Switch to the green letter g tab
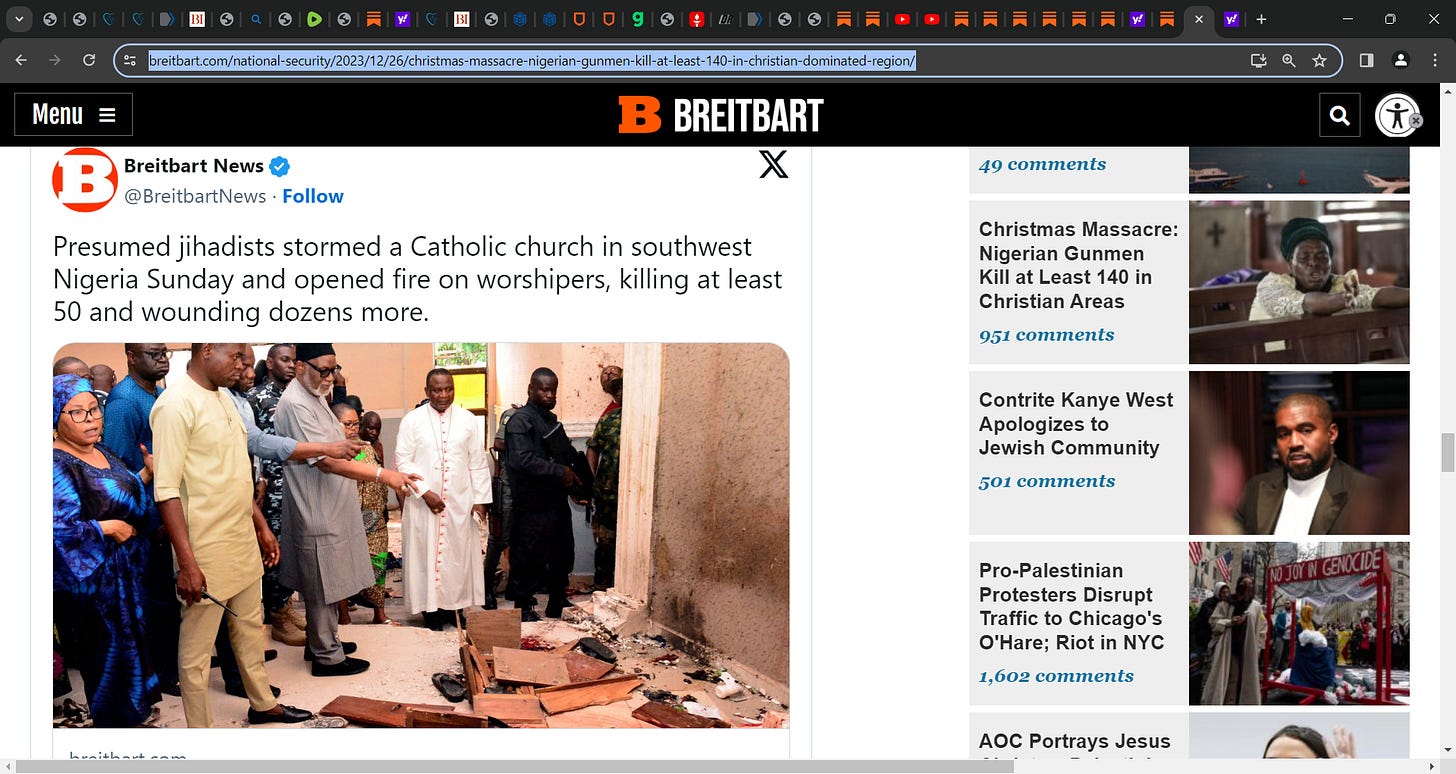This screenshot has width=1456, height=774. pyautogui.click(x=638, y=19)
